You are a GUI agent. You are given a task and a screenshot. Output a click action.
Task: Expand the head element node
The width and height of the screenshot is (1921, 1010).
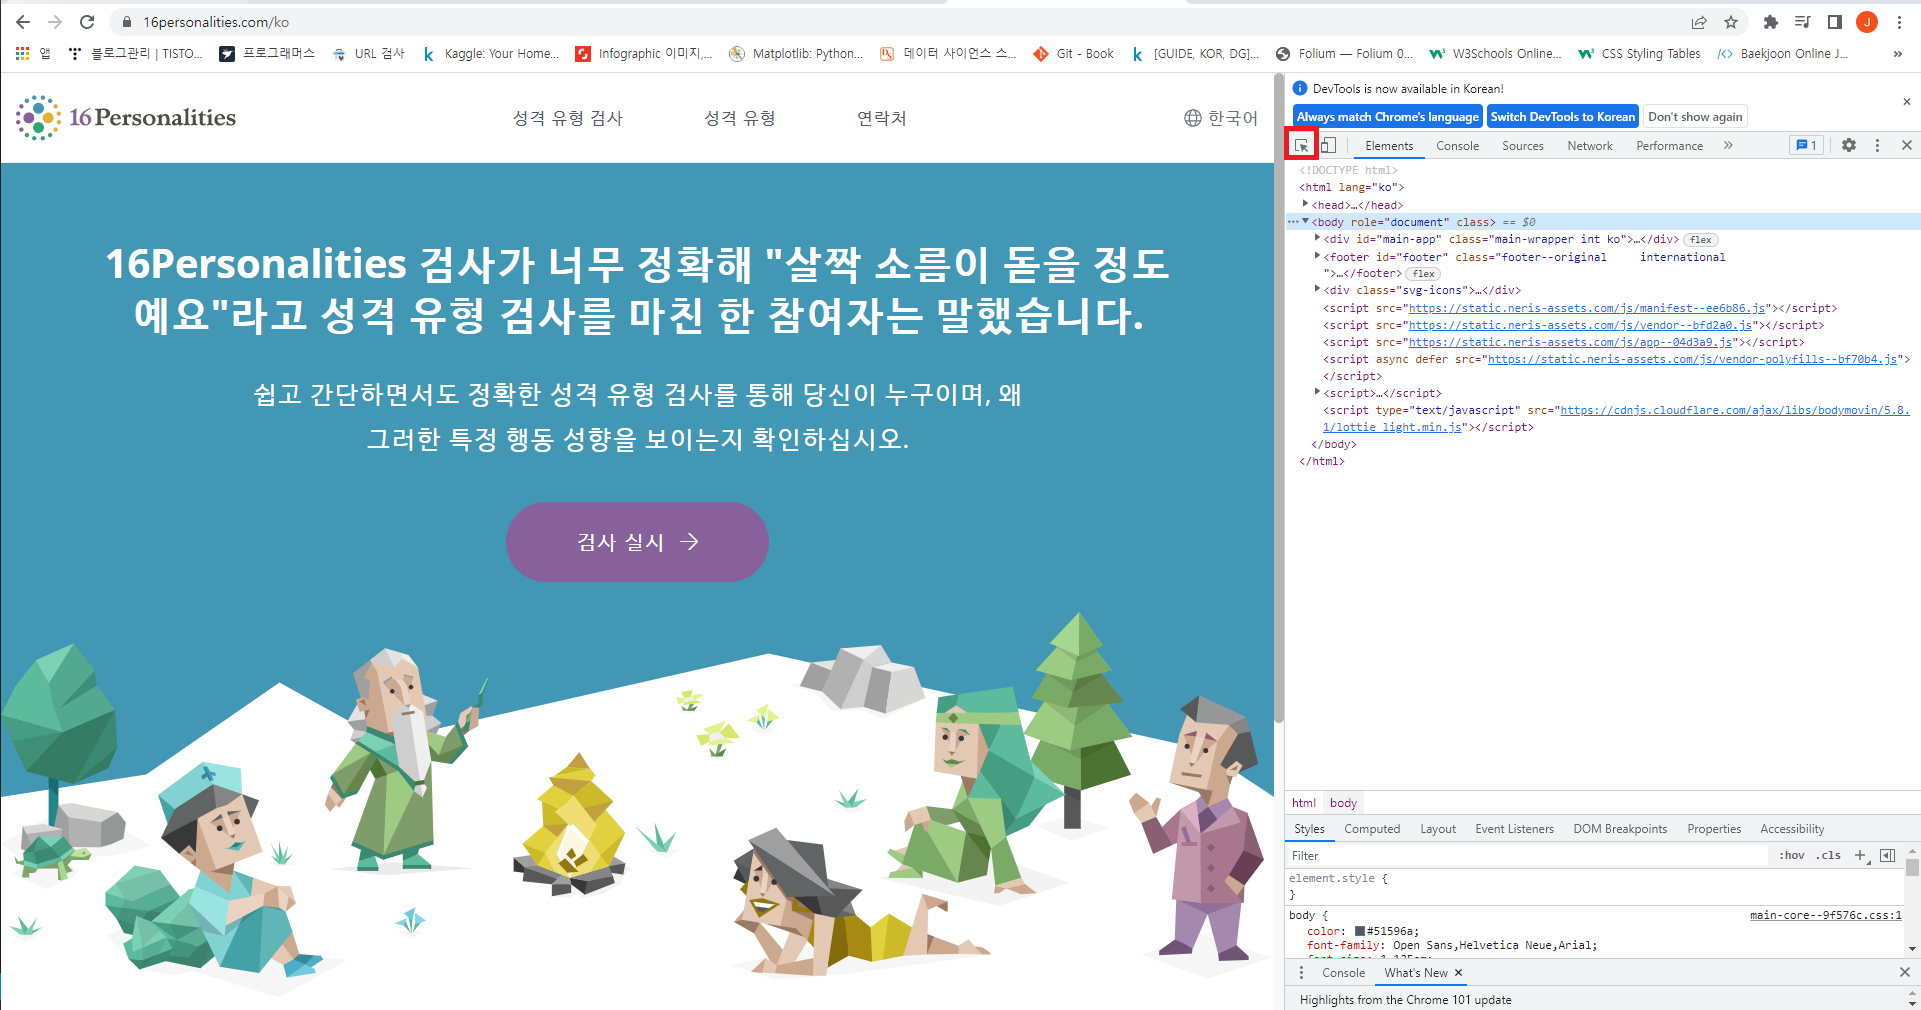tap(1305, 204)
